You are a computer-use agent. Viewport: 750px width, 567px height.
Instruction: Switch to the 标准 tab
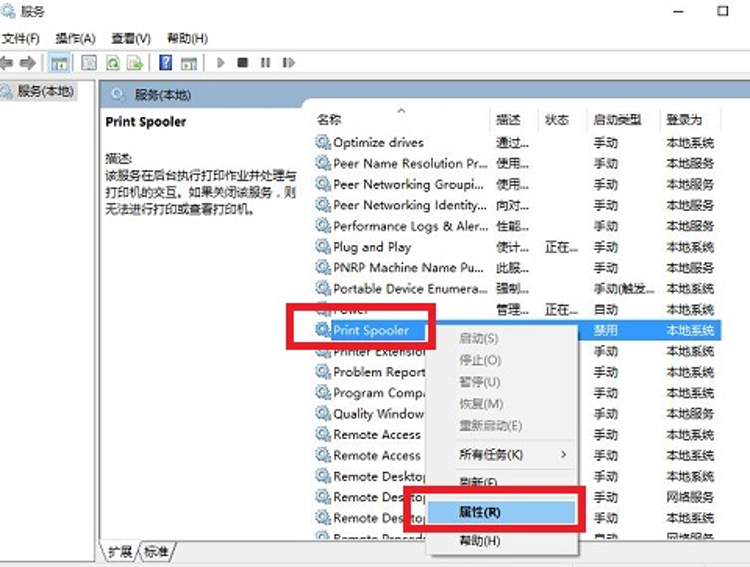(157, 551)
